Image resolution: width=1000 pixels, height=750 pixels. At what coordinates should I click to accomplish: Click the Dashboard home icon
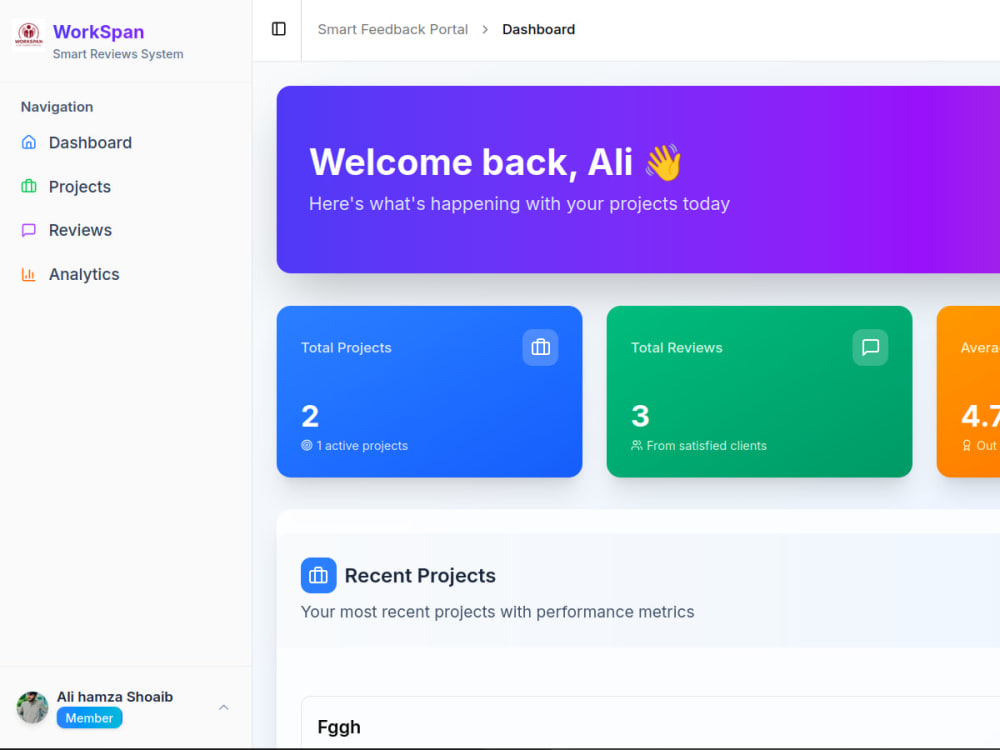point(29,142)
